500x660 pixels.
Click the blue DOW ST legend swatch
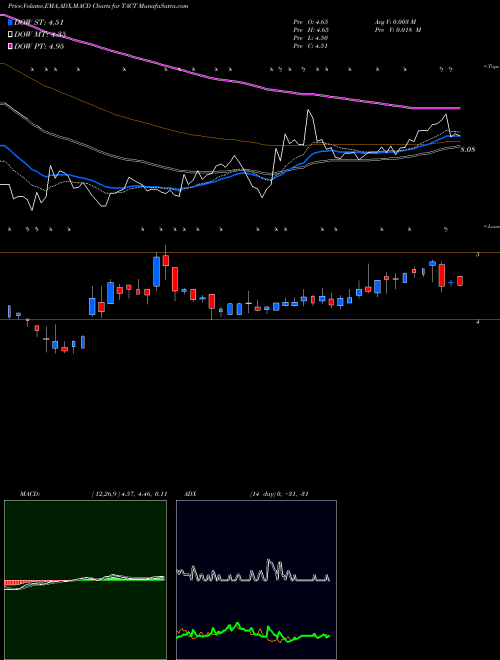pos(11,22)
